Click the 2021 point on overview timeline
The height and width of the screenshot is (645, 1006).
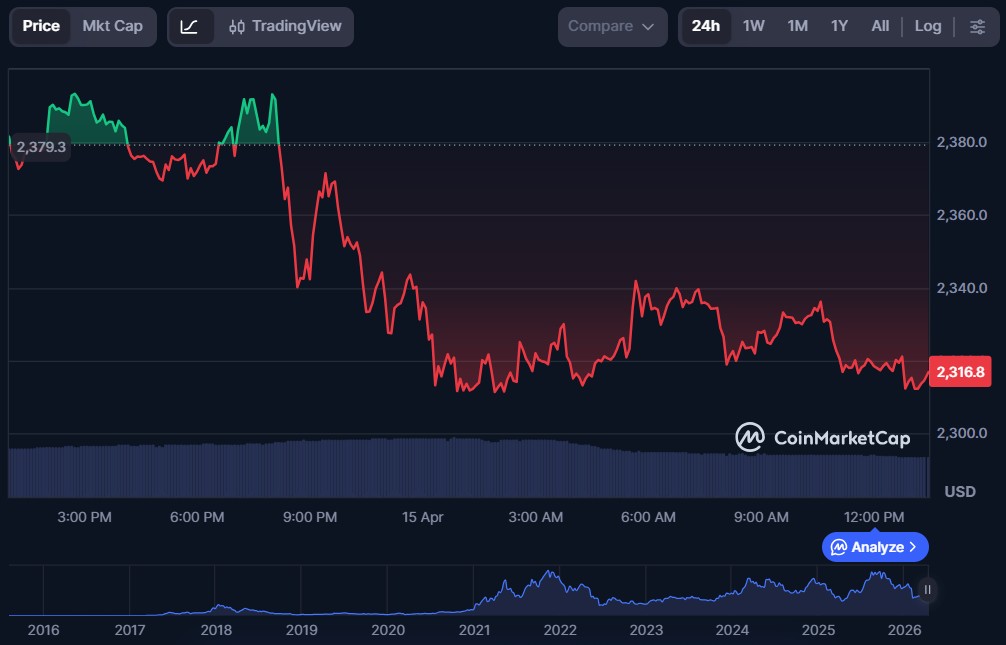(474, 630)
